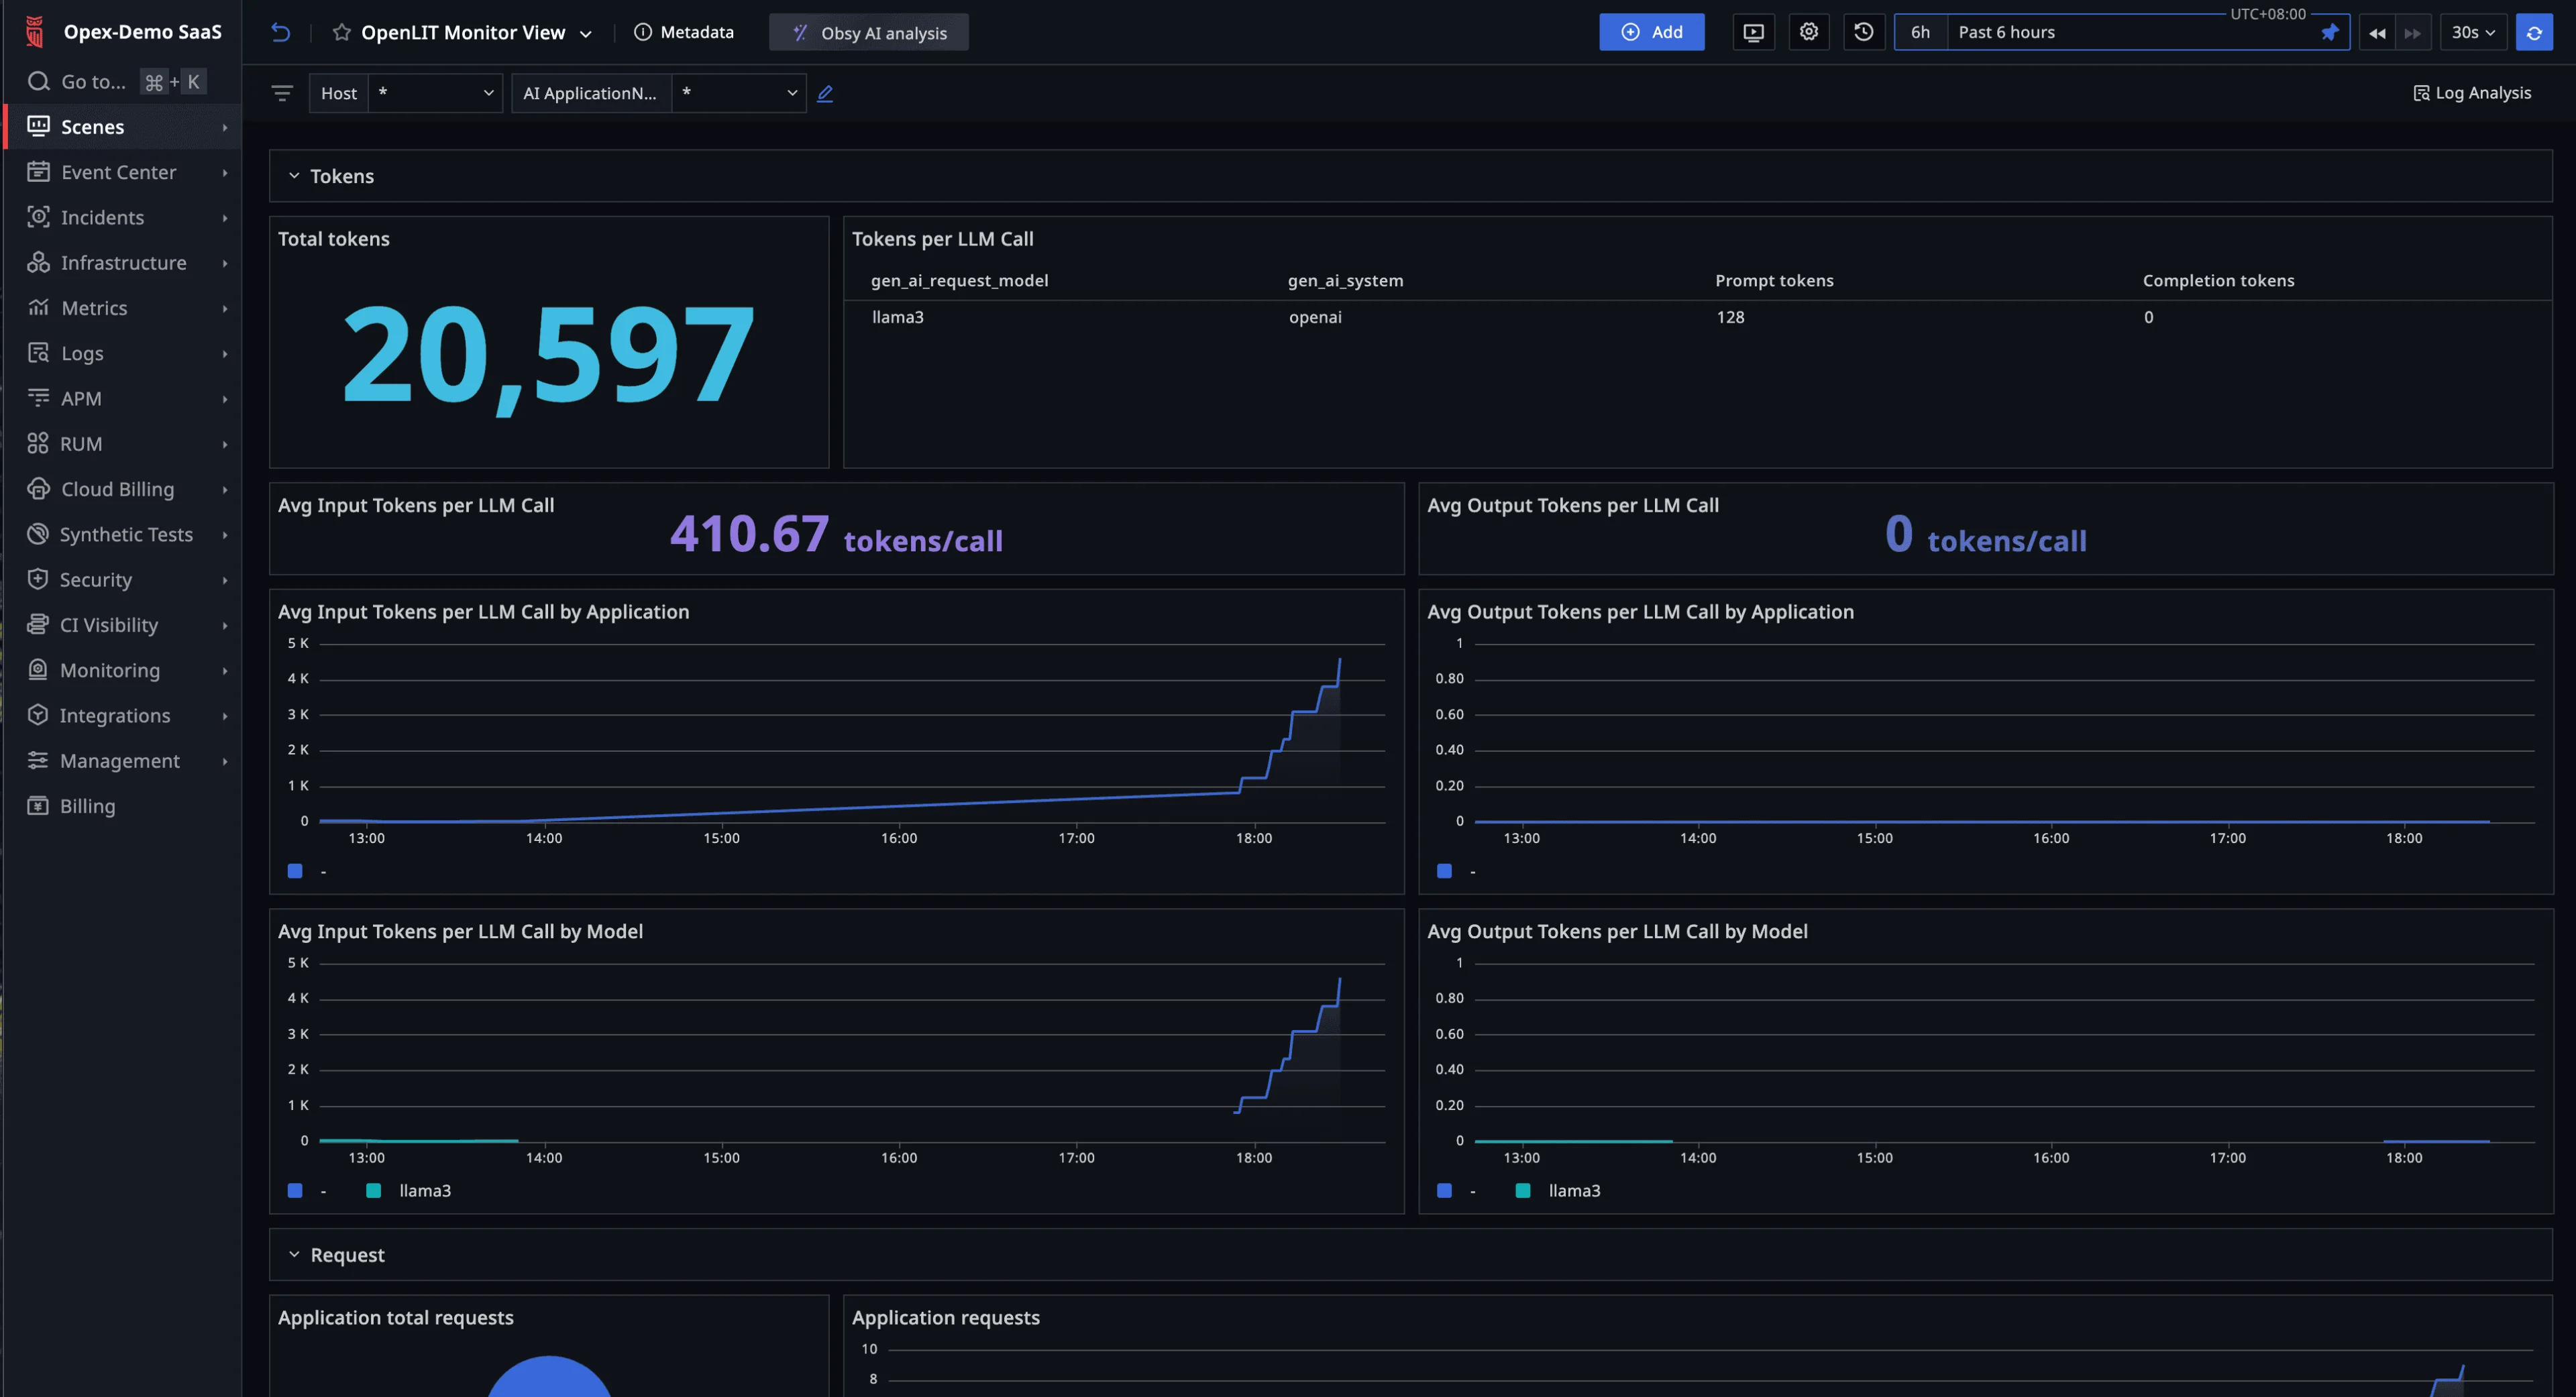
Task: Click the Cloud Billing sidebar icon
Action: click(x=38, y=489)
